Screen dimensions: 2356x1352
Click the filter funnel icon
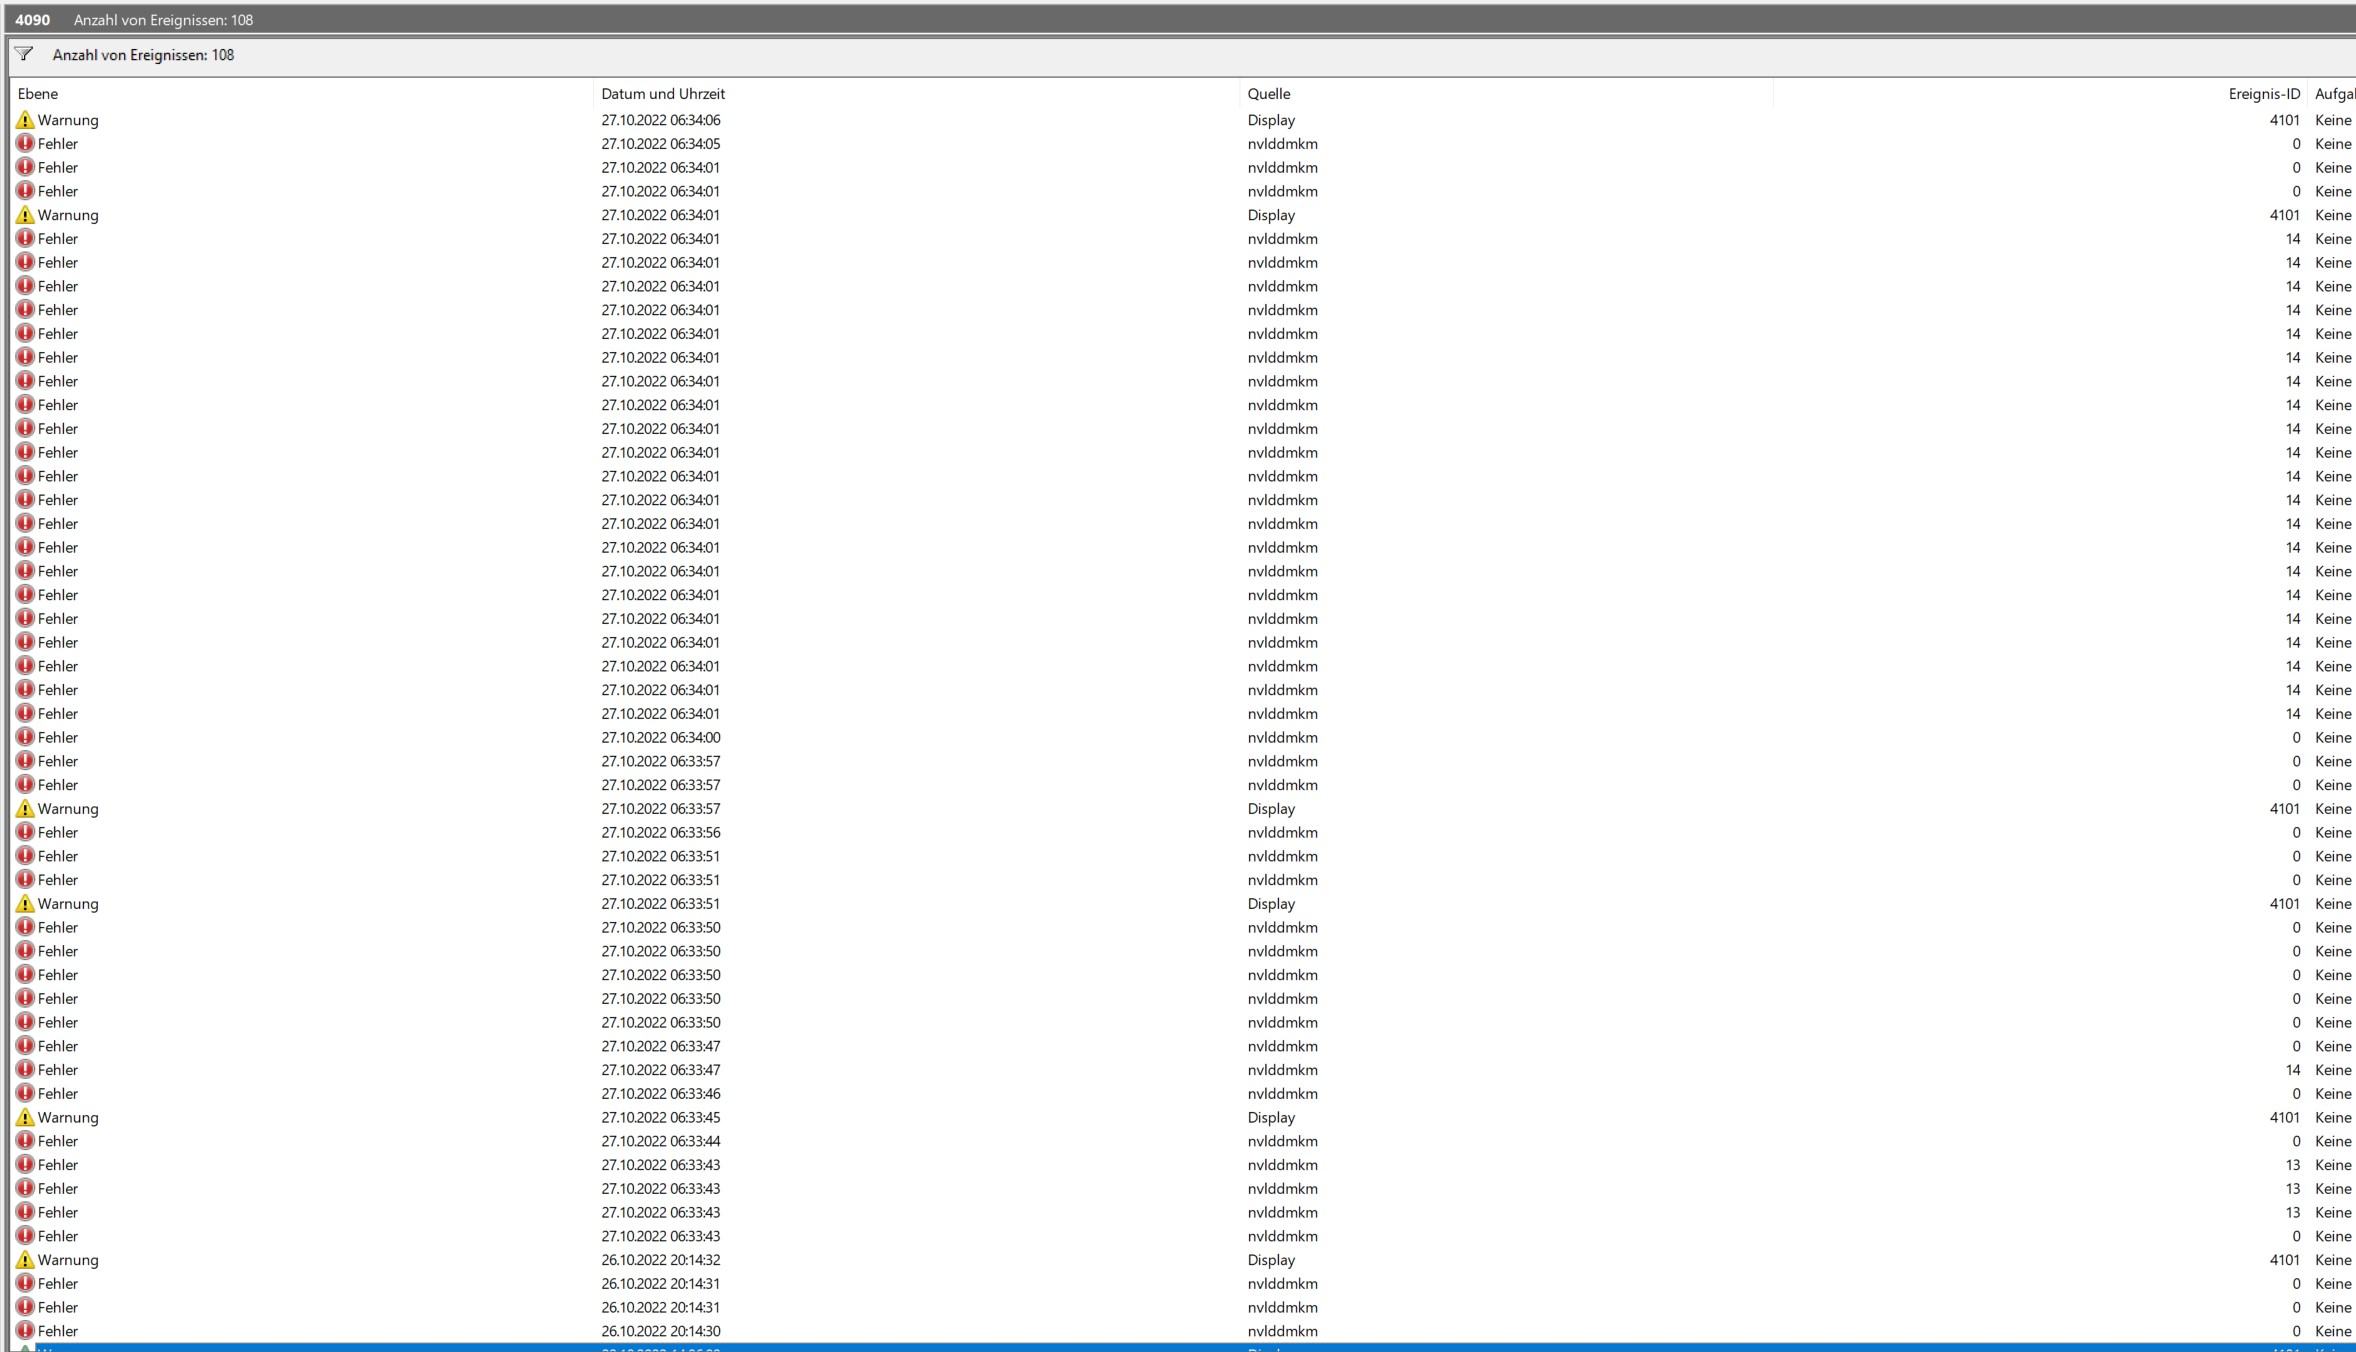pyautogui.click(x=24, y=55)
